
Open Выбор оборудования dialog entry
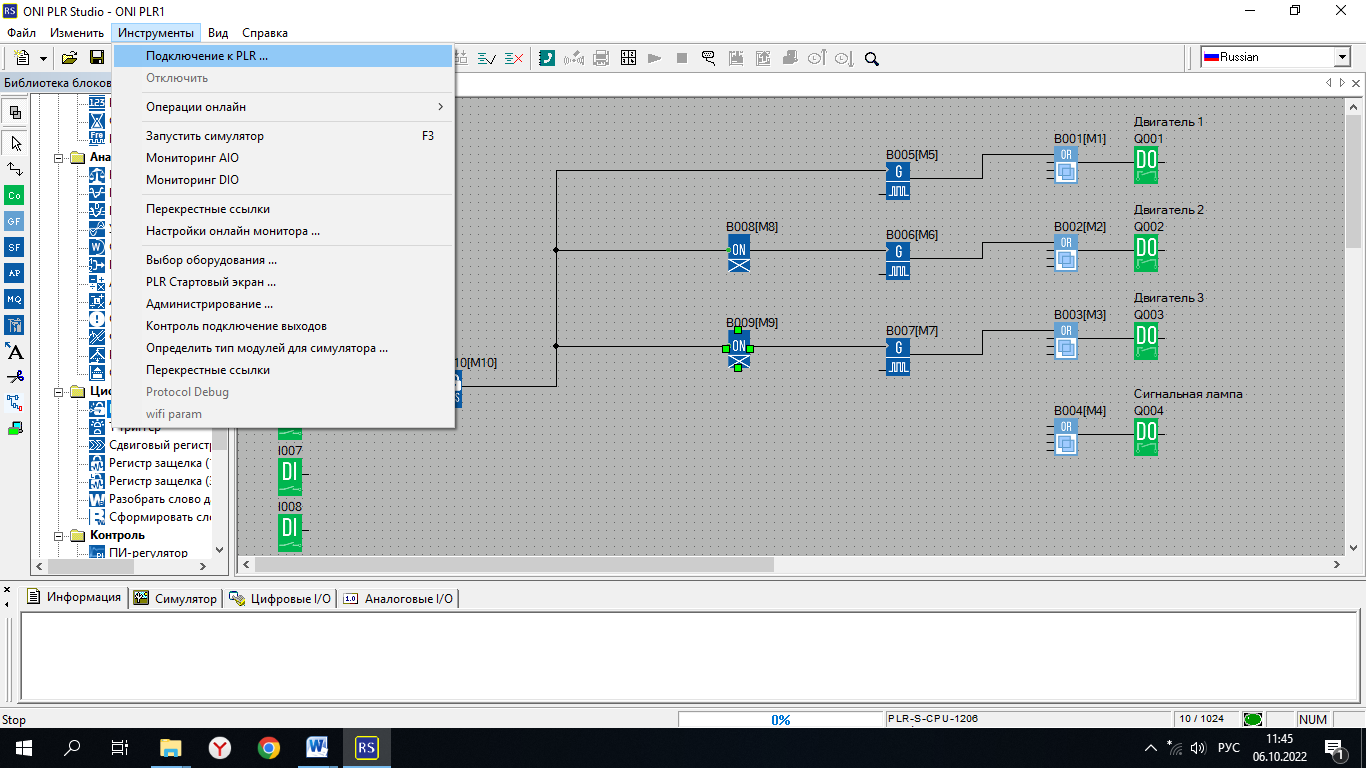283,260
